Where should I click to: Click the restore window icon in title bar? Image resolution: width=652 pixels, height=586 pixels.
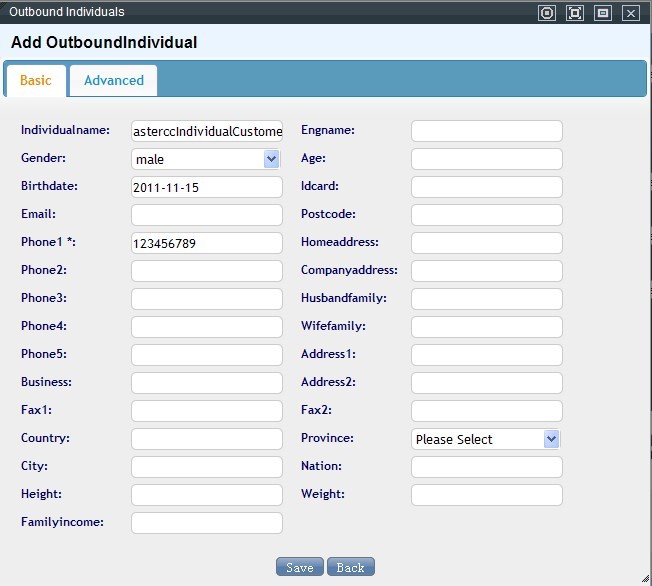pos(602,13)
